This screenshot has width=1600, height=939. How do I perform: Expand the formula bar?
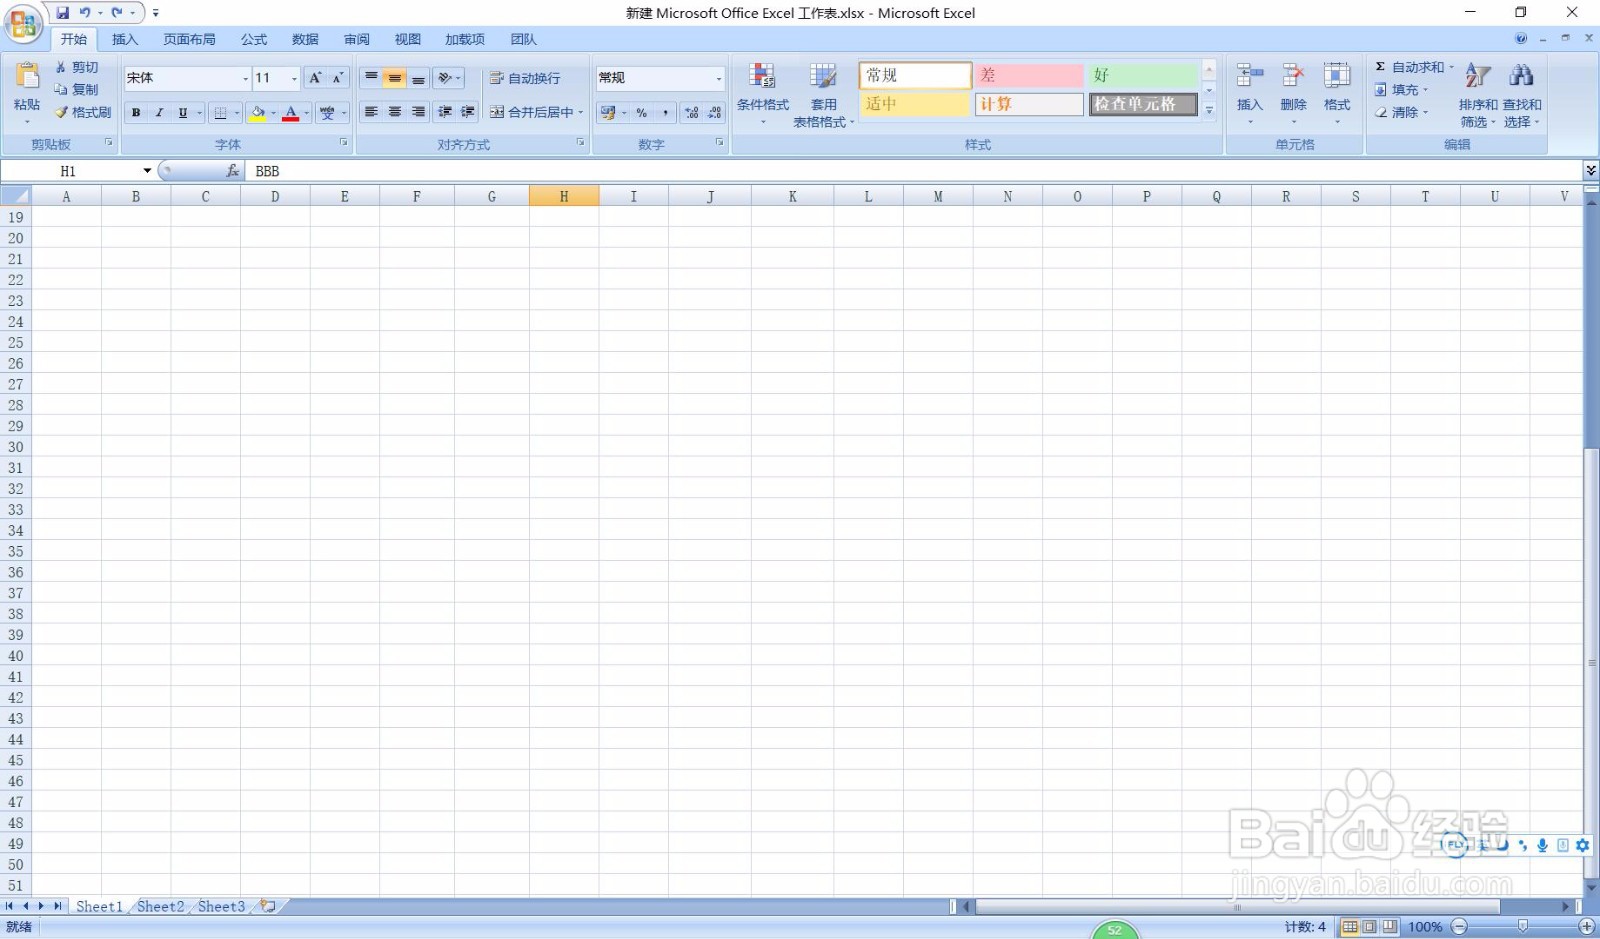(1591, 171)
